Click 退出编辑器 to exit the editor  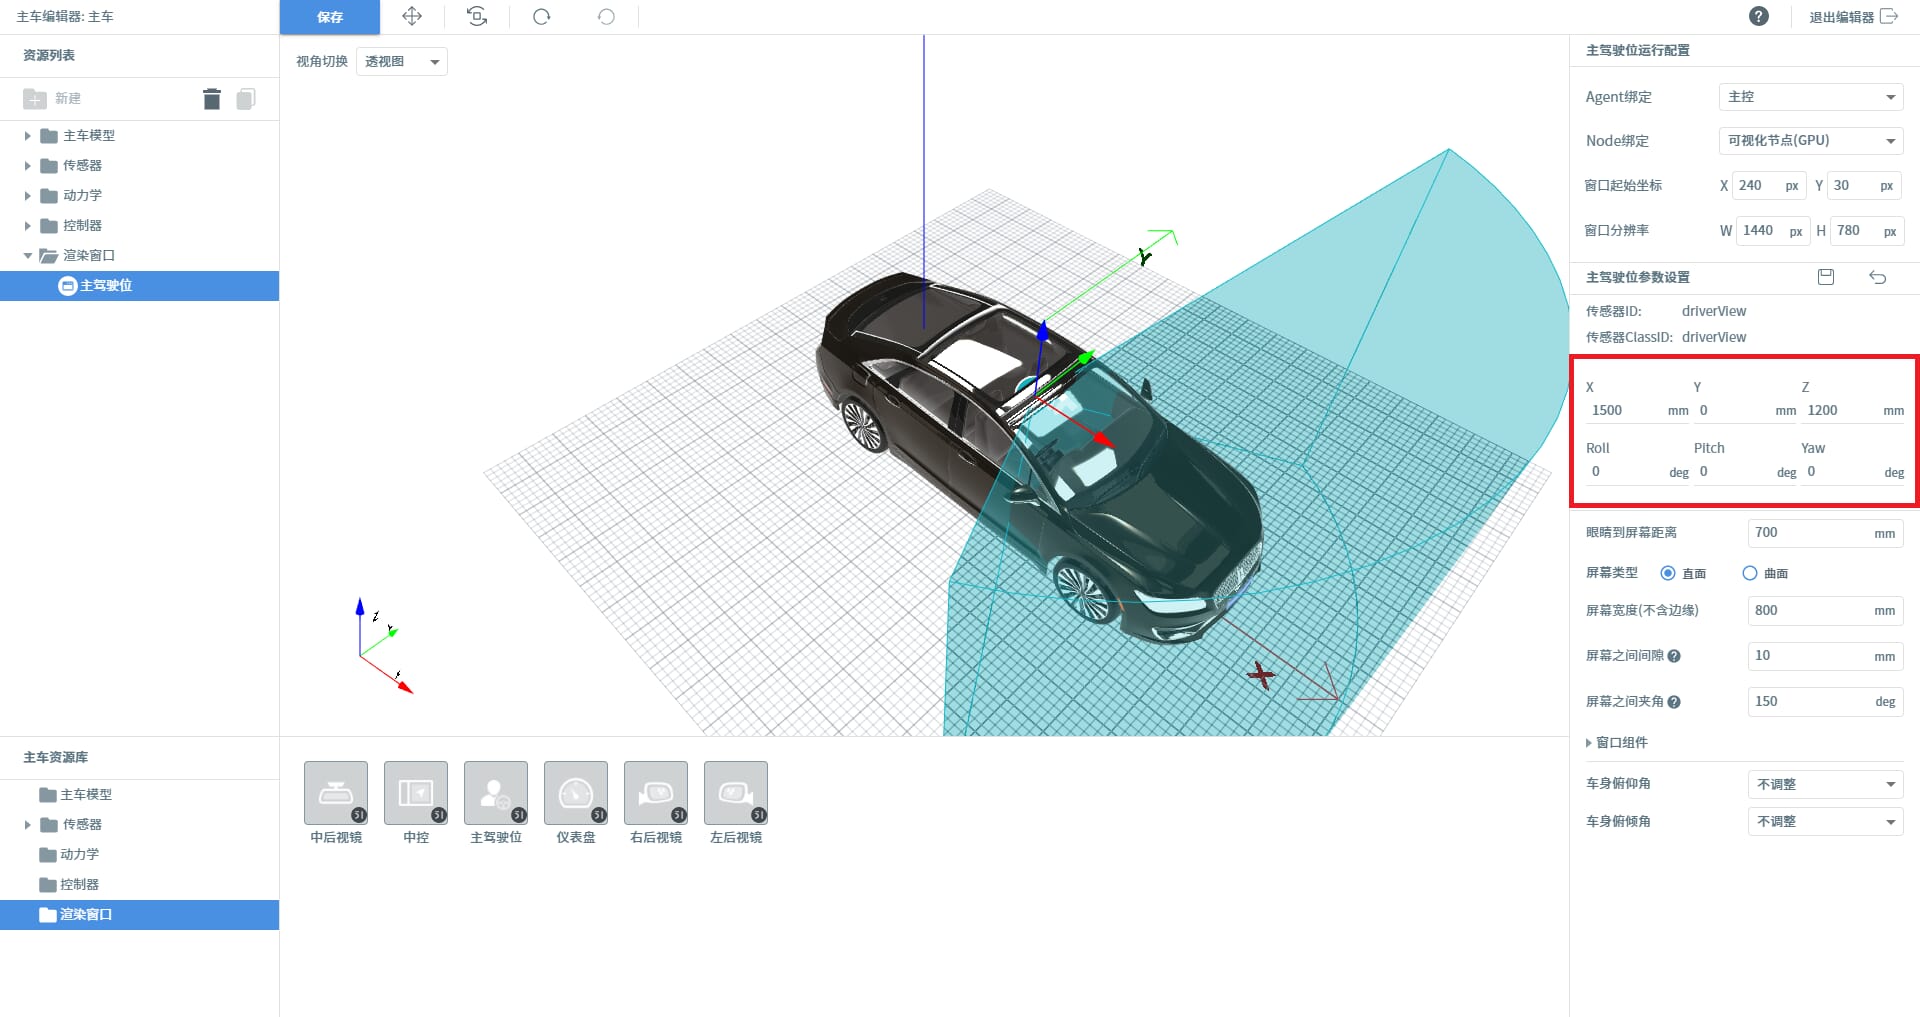tap(1853, 17)
